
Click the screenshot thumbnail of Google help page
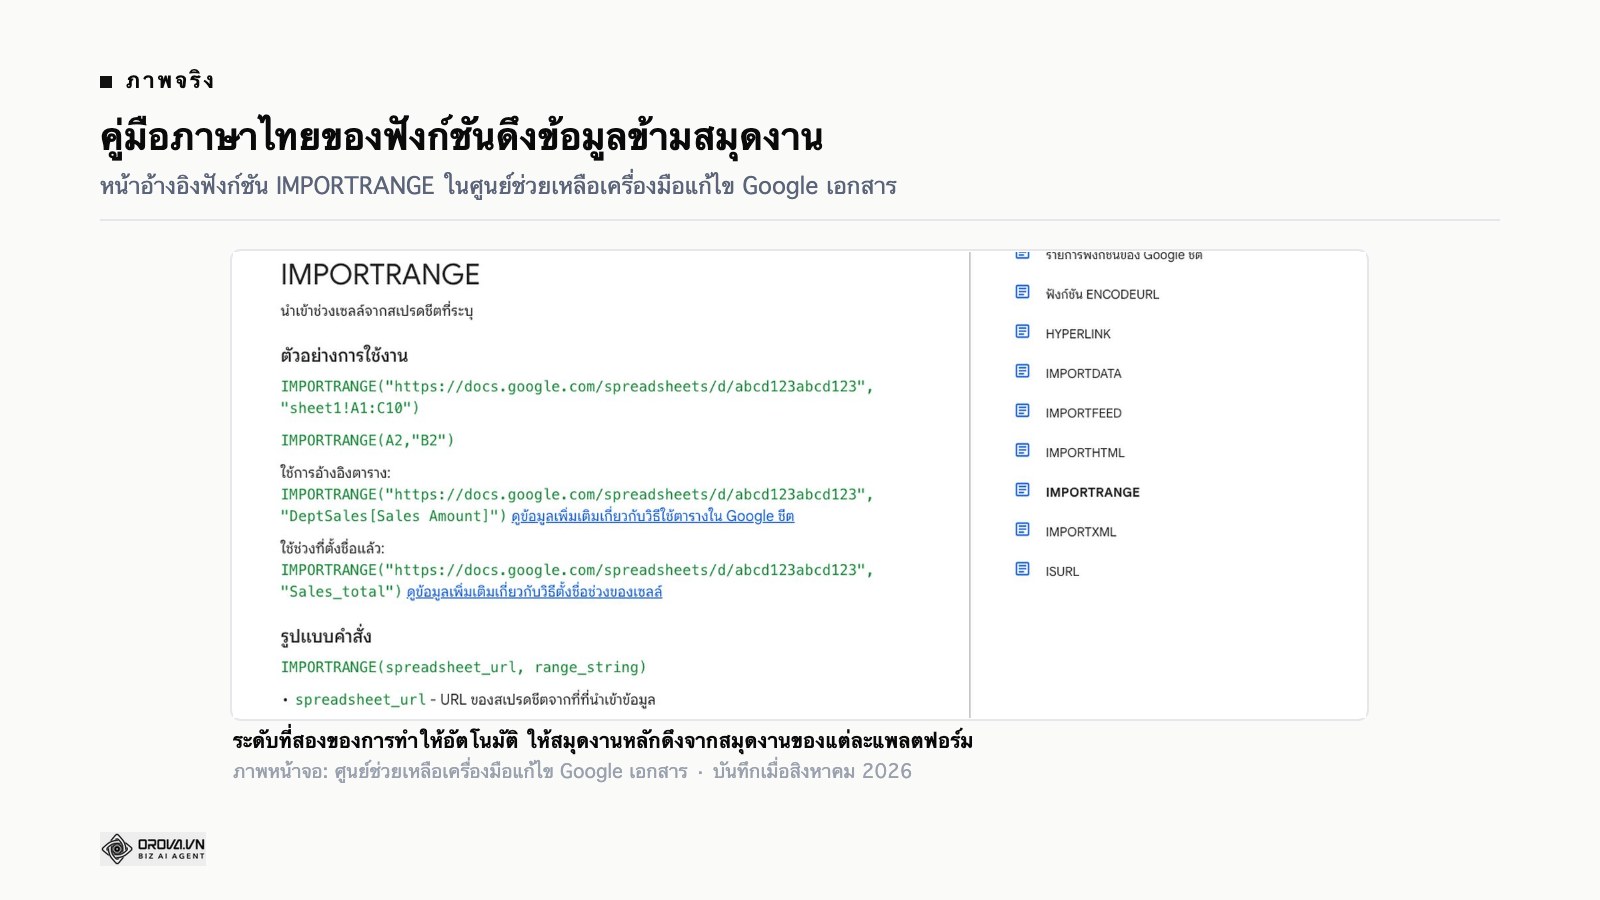click(799, 485)
